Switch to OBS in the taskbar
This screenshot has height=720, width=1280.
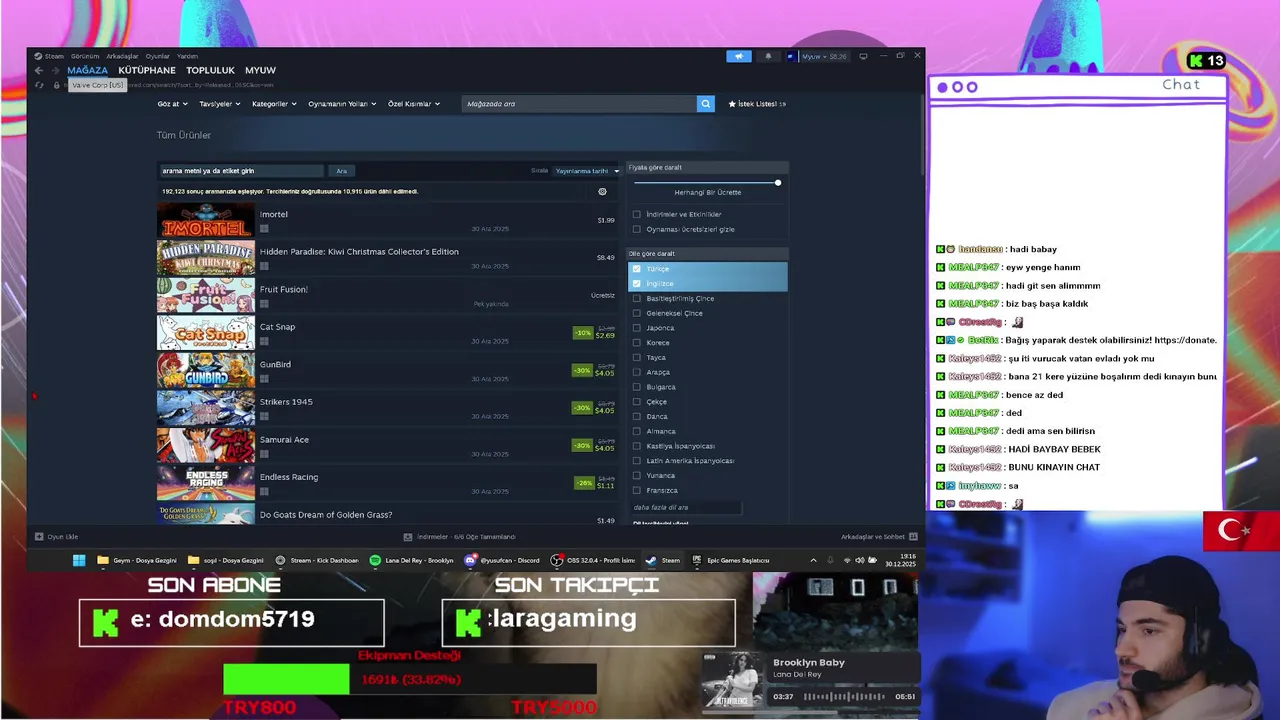(594, 560)
